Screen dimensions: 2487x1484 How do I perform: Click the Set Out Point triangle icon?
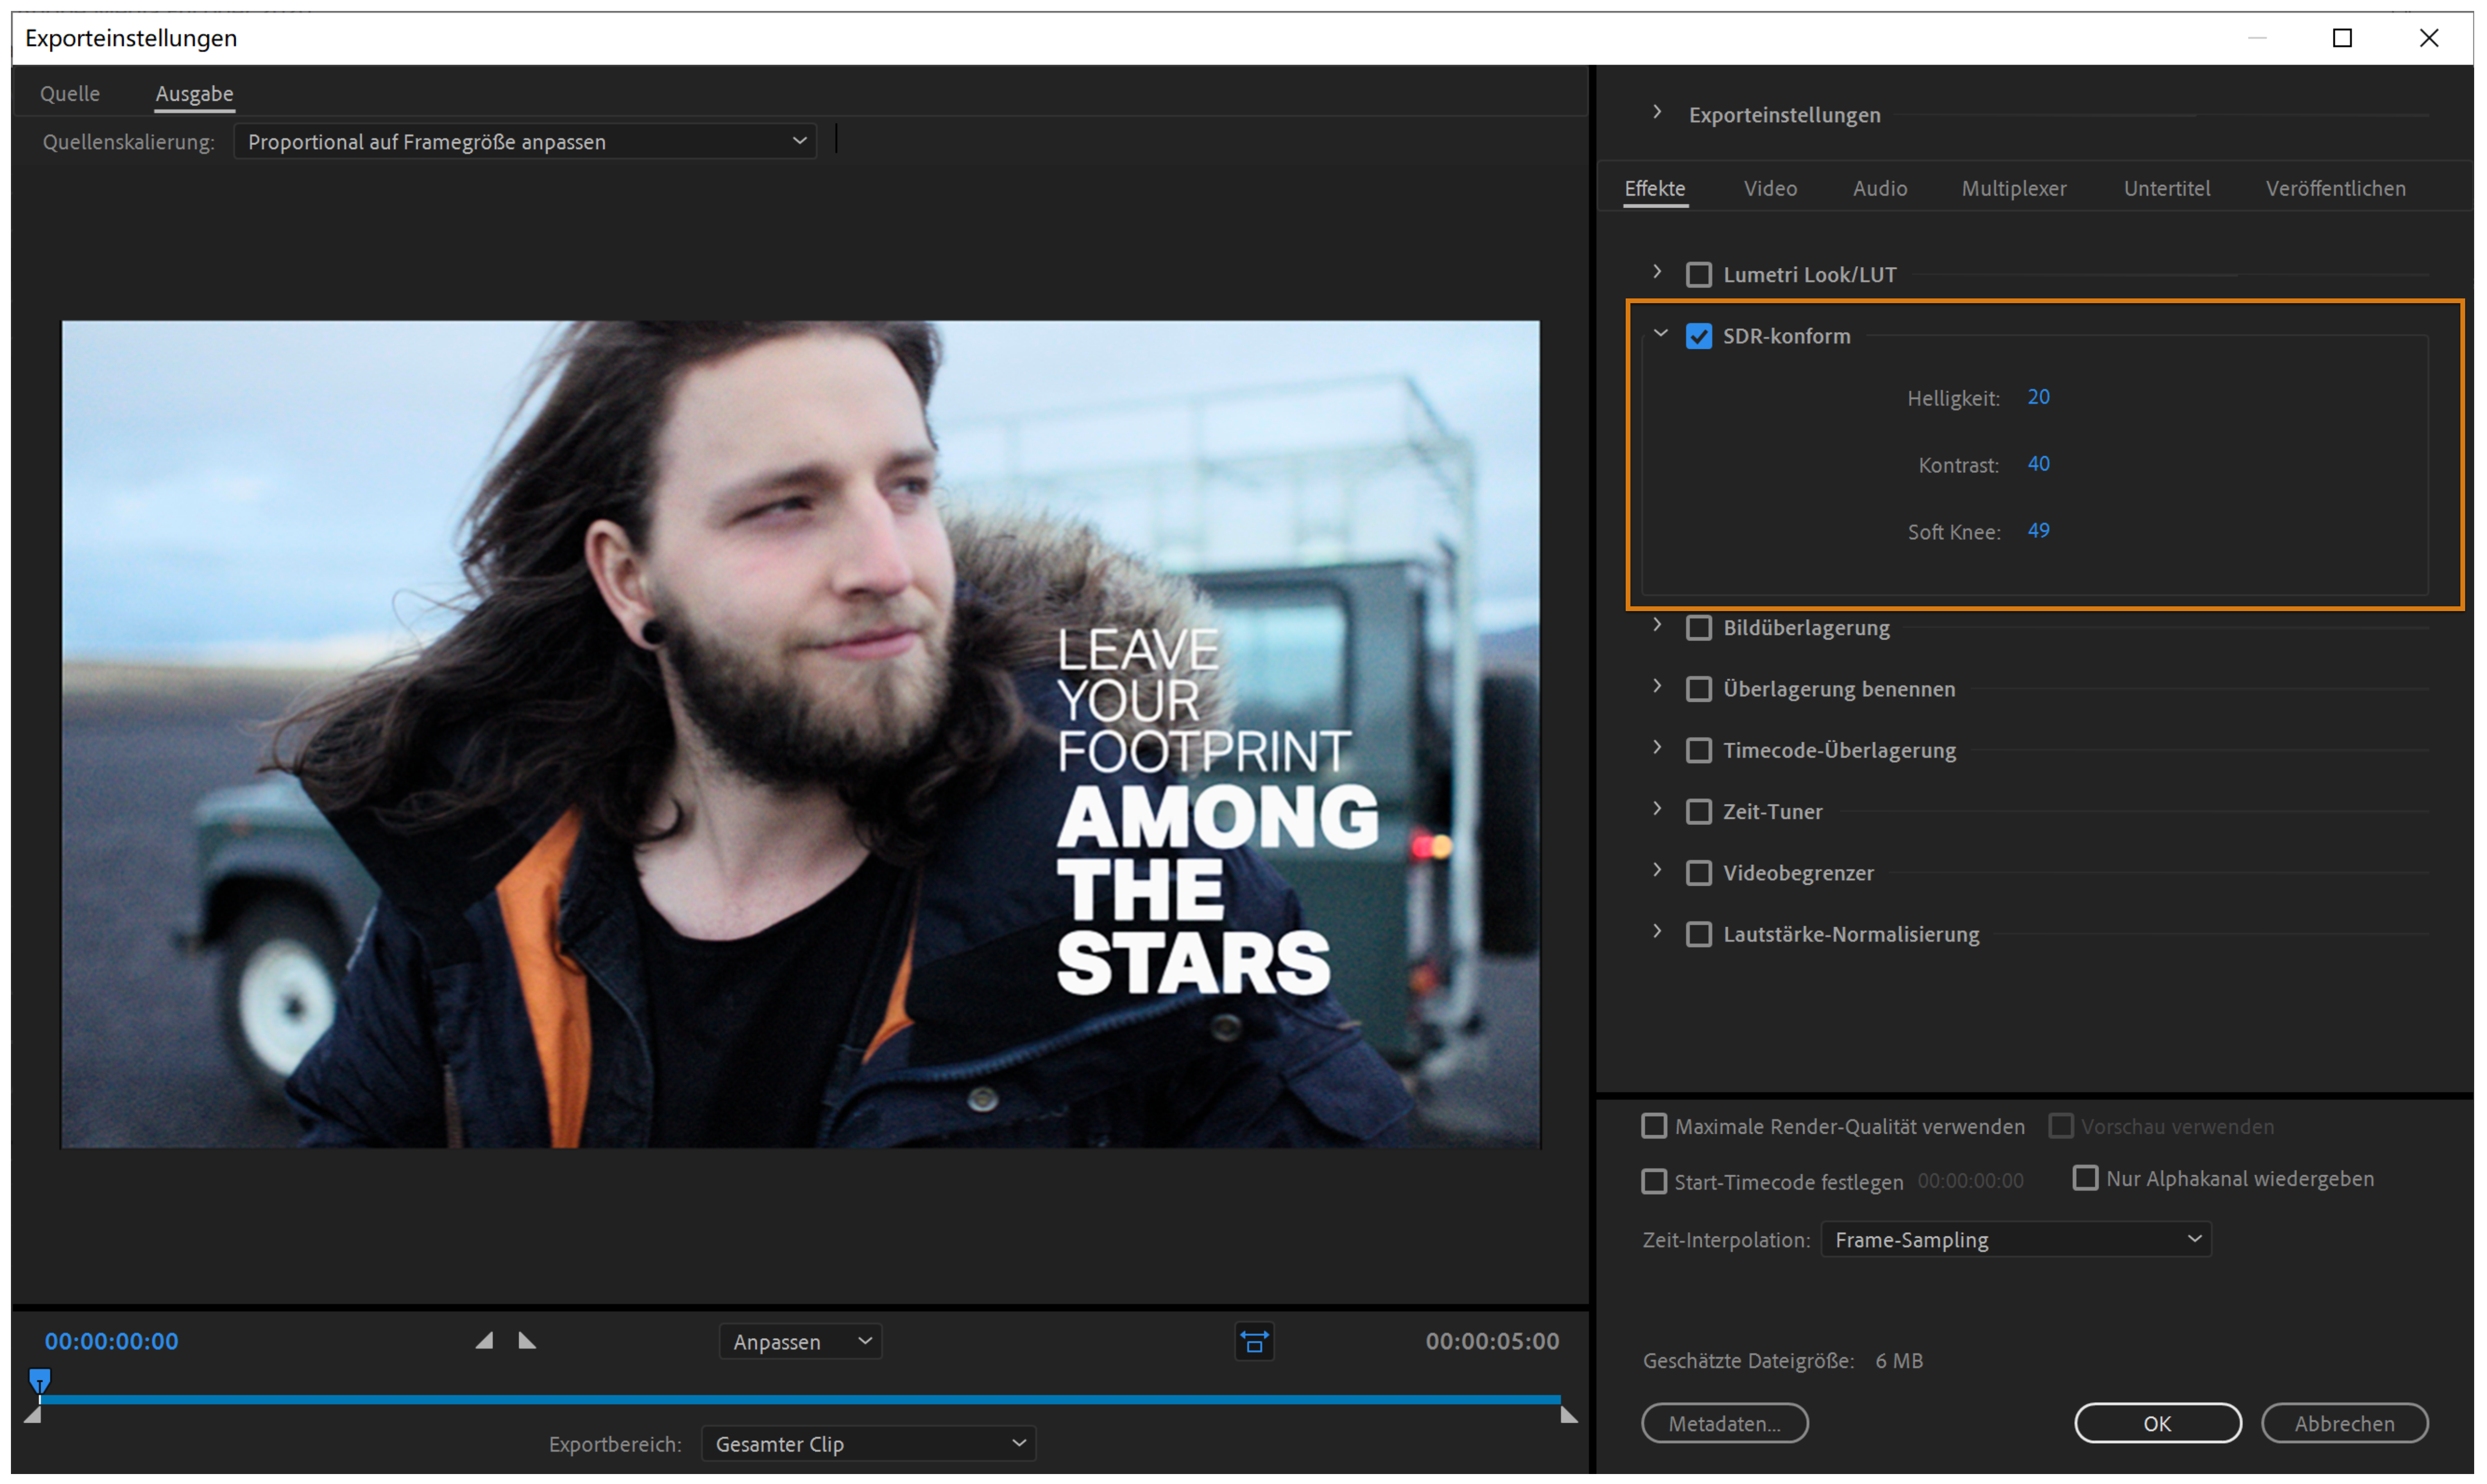pyautogui.click(x=527, y=1341)
